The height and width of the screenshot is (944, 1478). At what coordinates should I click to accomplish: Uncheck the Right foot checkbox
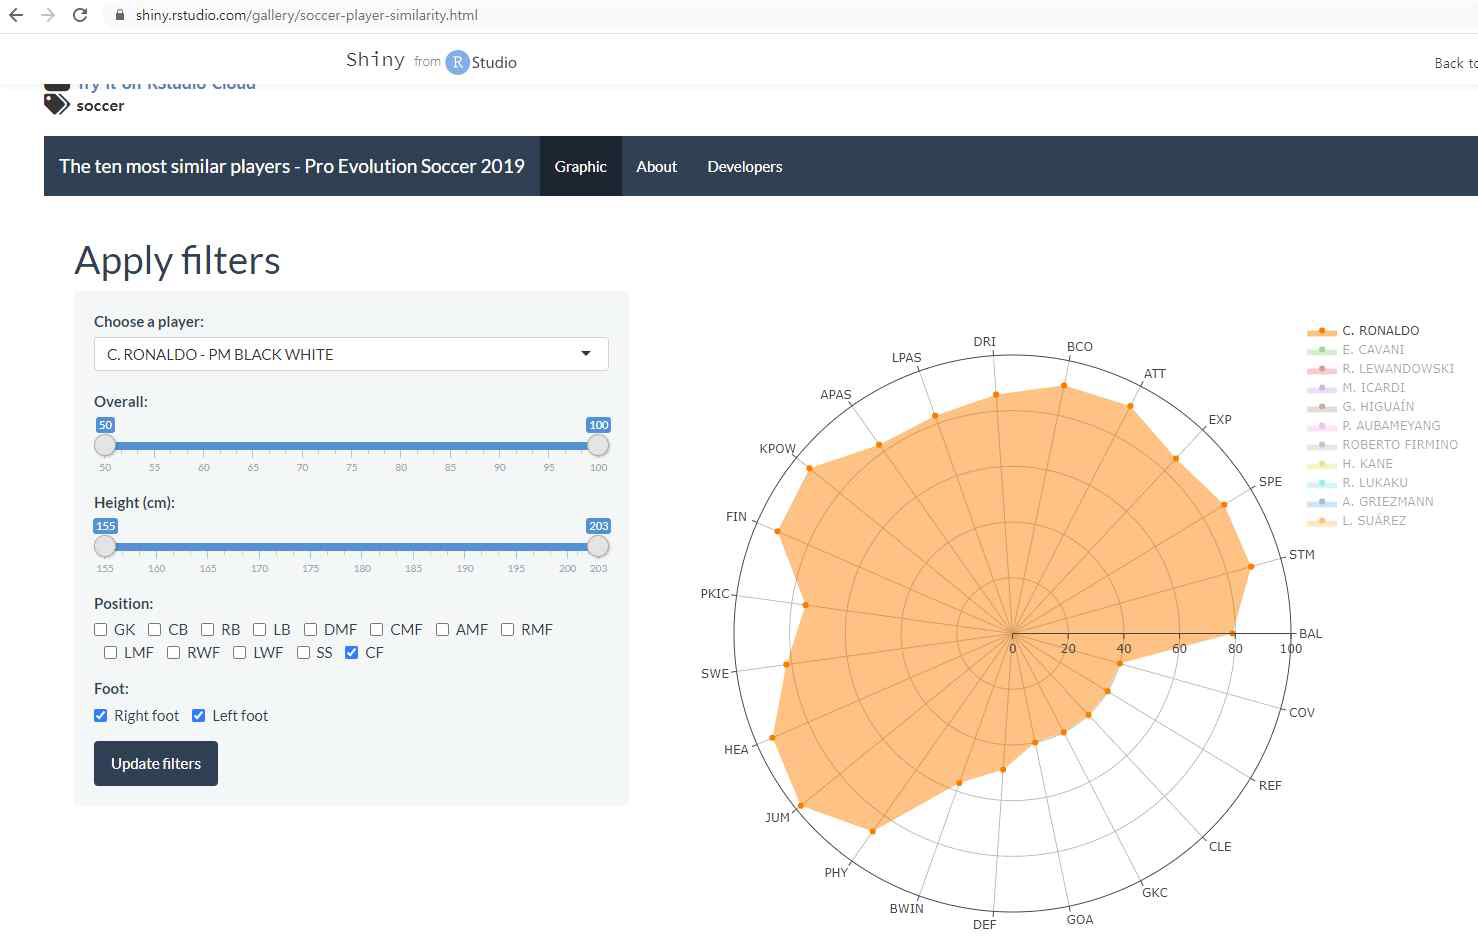tap(100, 715)
